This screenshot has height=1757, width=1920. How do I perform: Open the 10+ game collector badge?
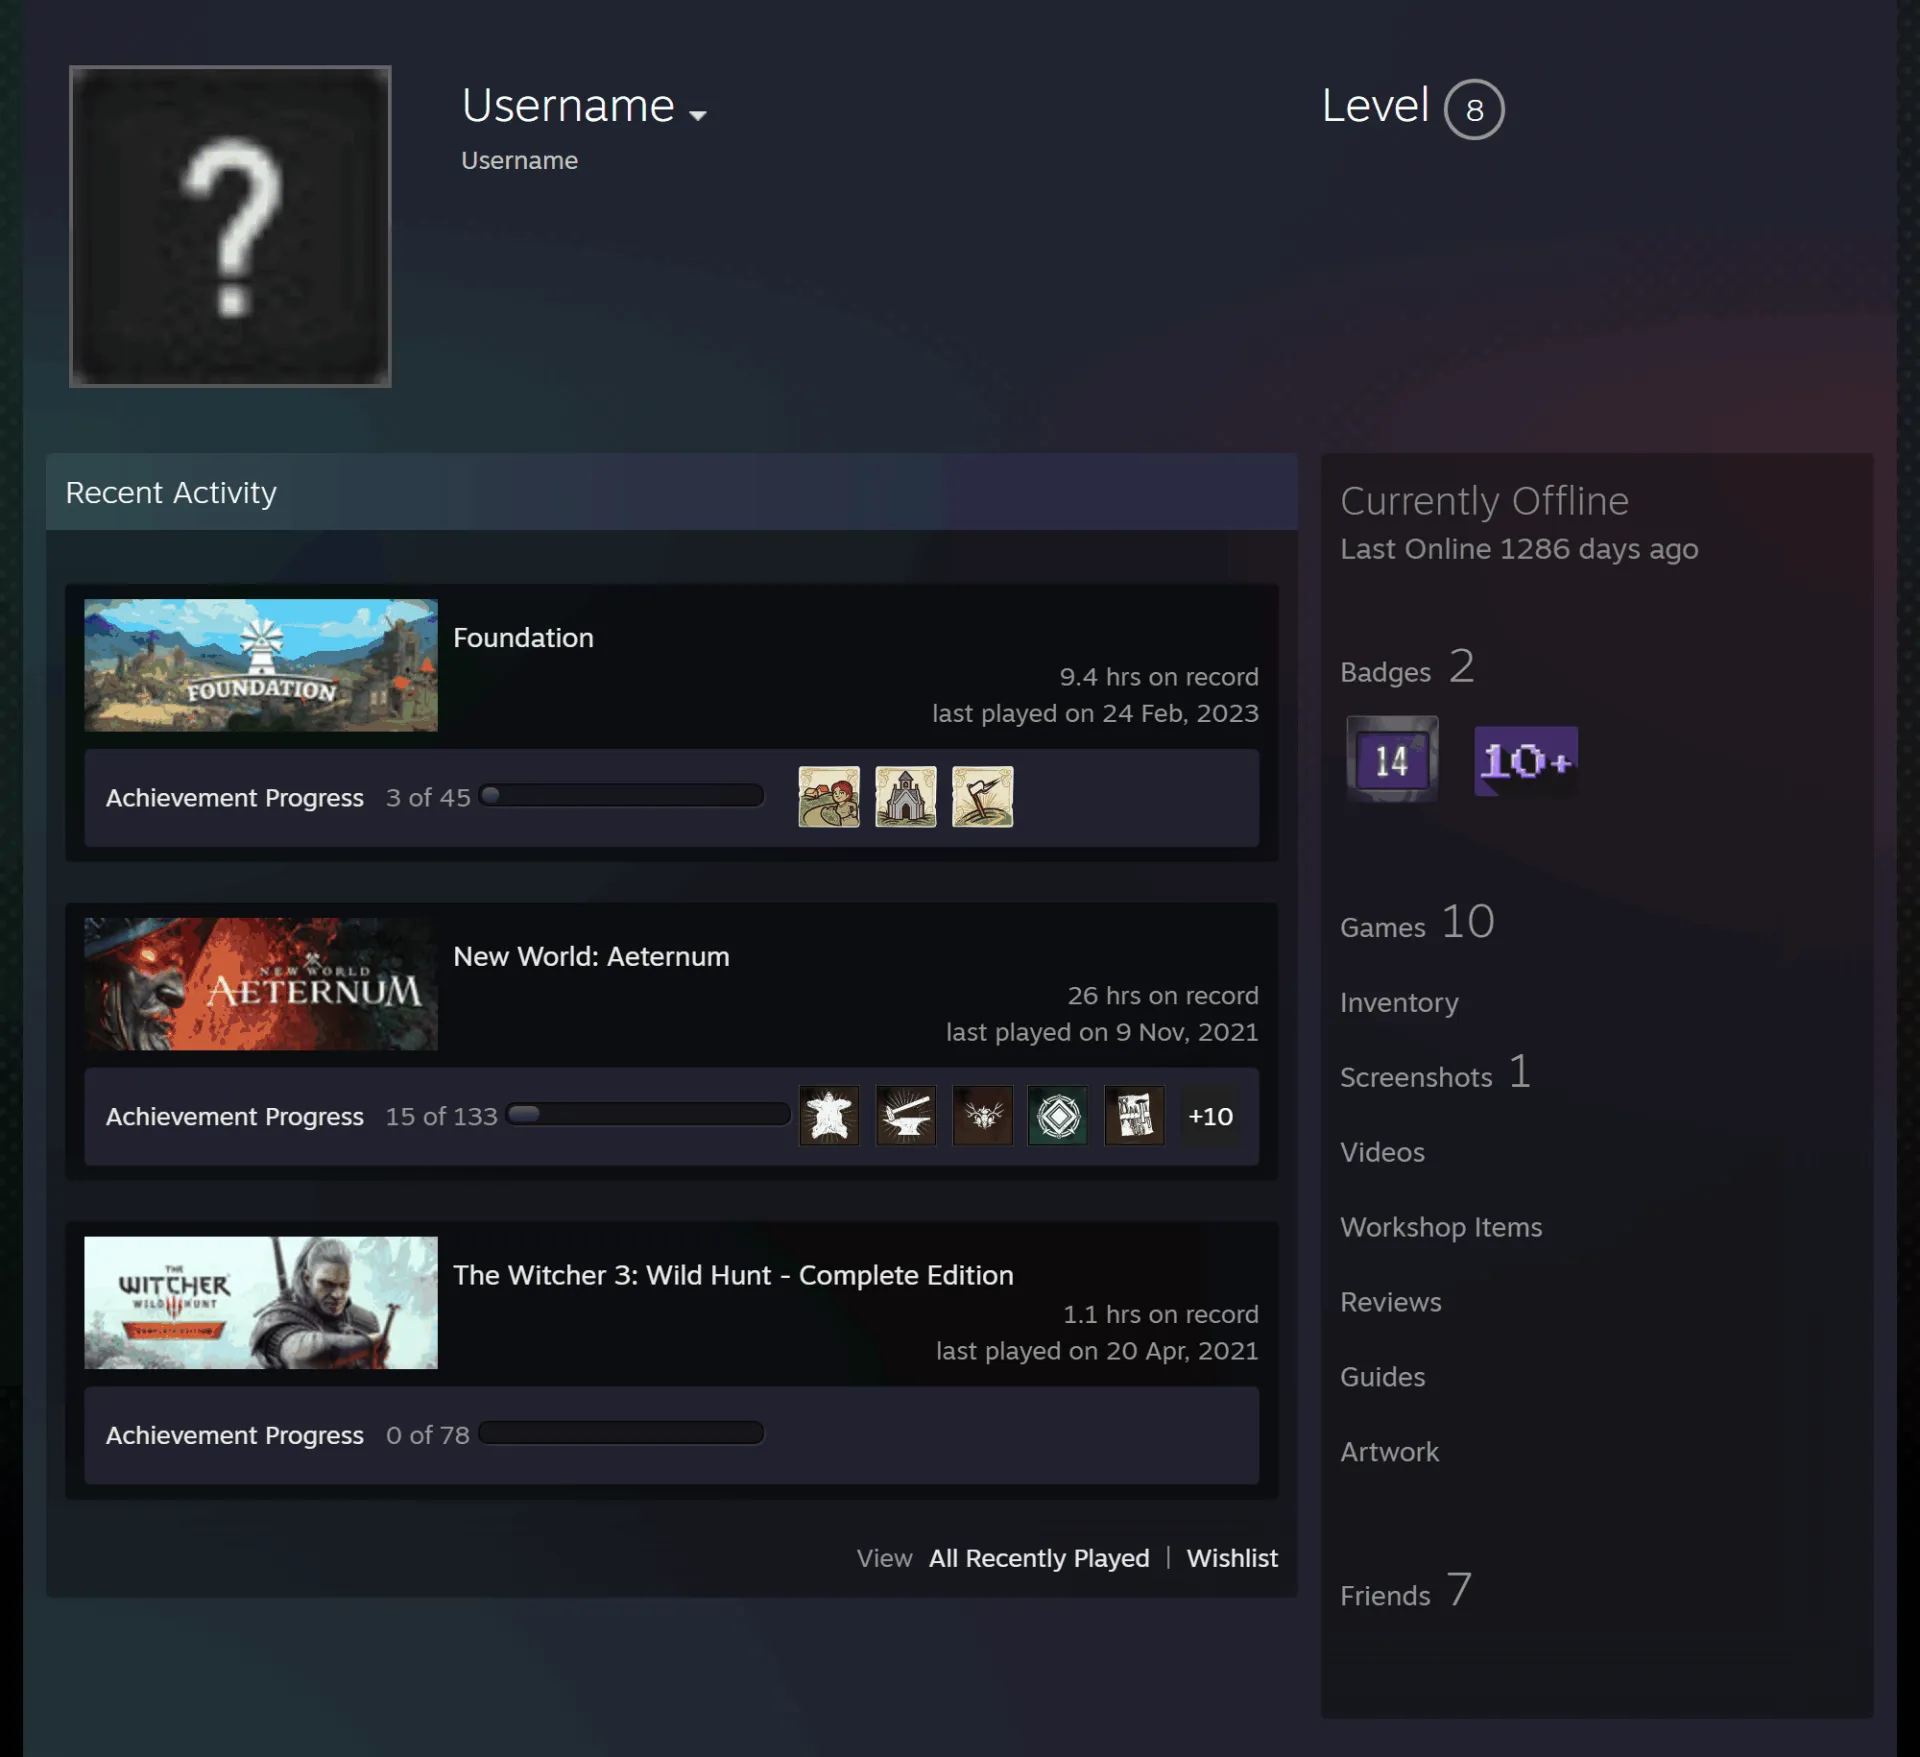[1526, 761]
